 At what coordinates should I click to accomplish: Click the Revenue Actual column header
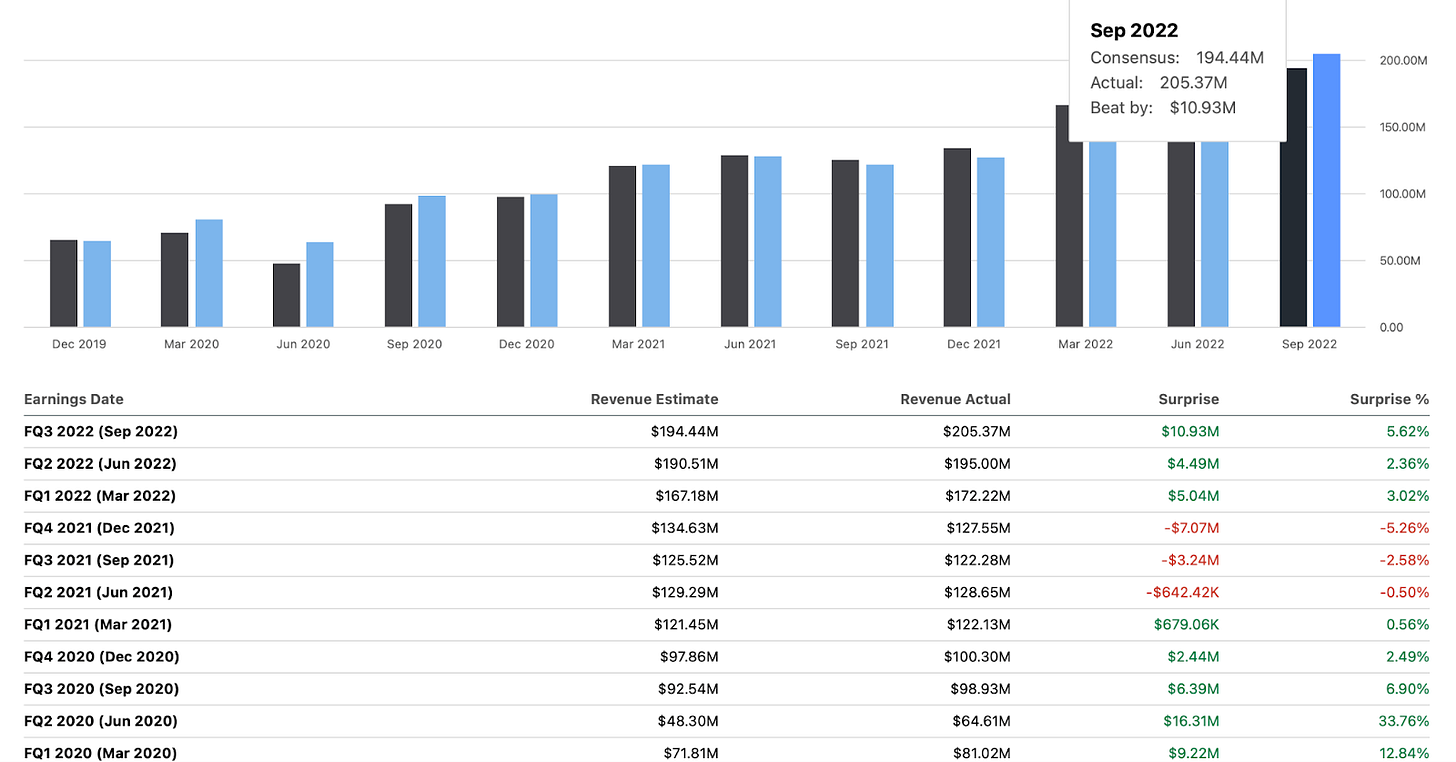(955, 399)
